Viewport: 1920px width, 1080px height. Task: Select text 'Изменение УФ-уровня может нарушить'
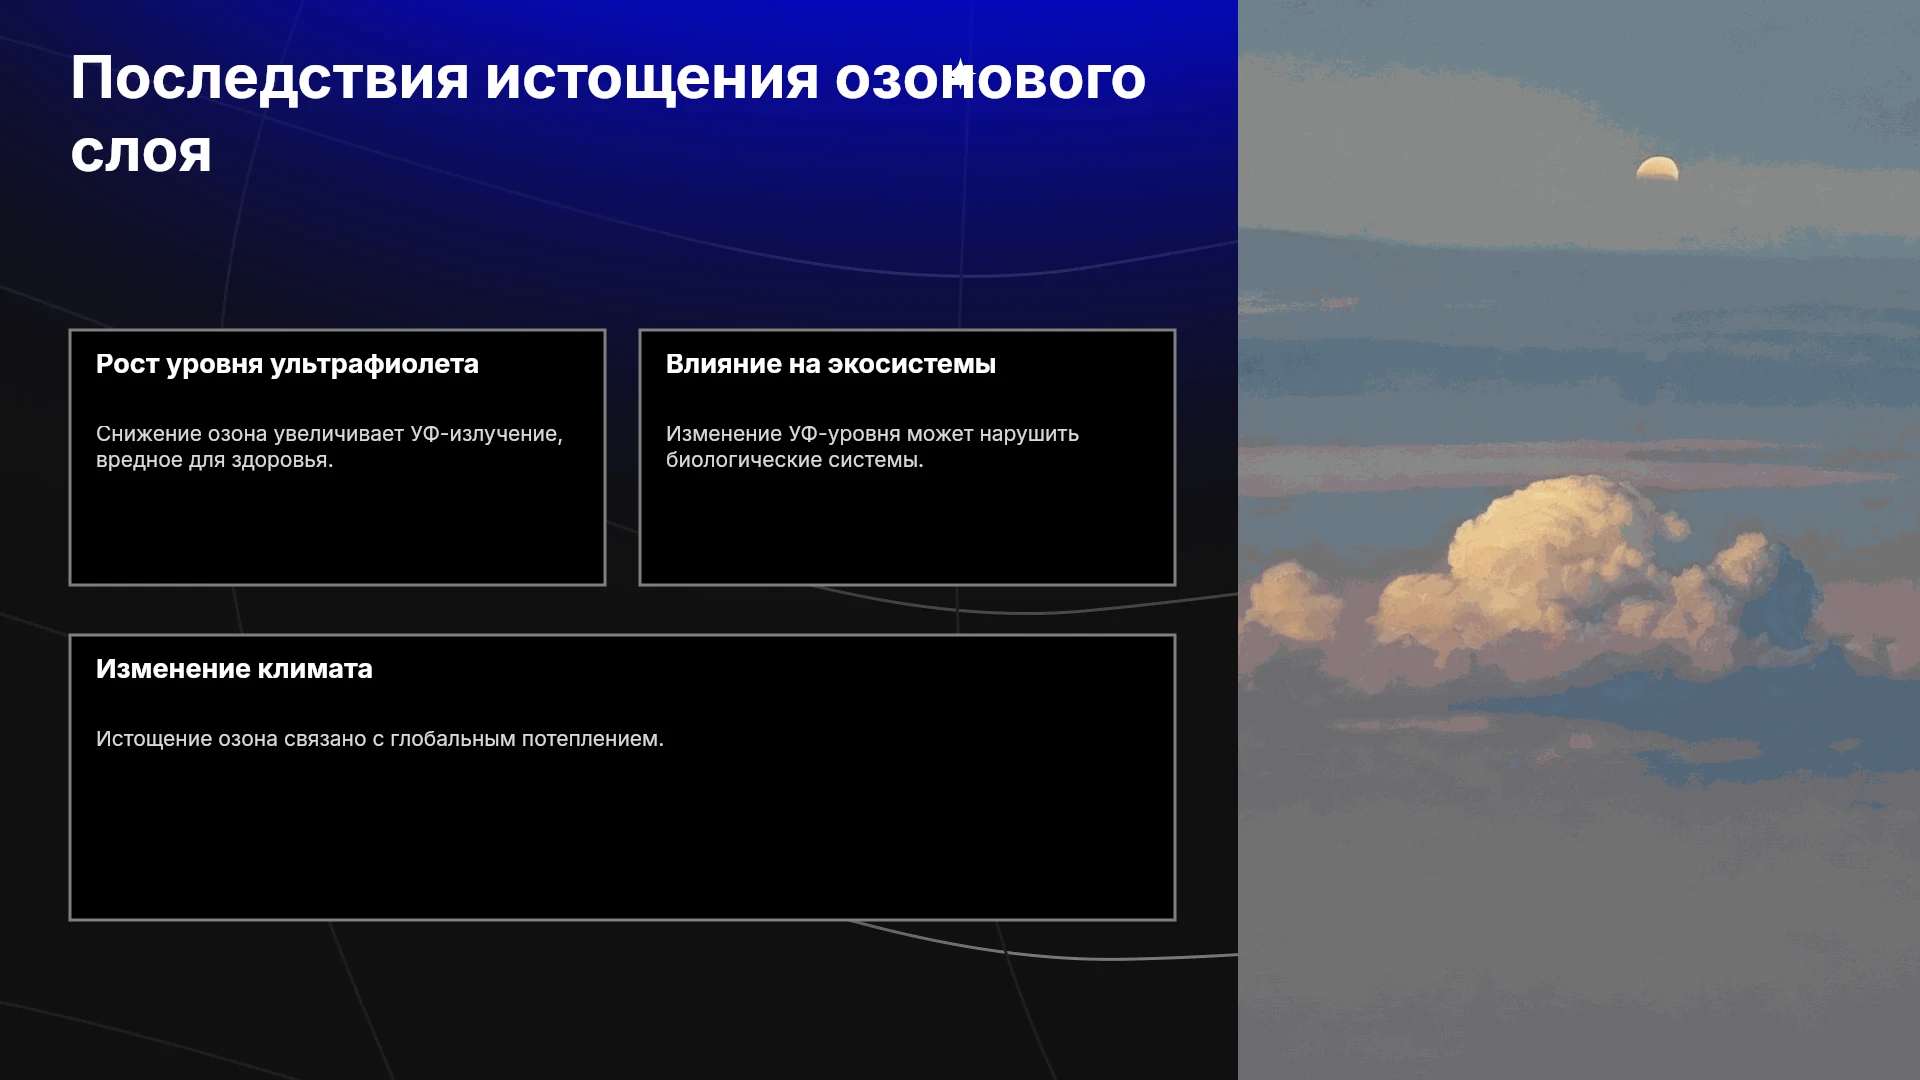pyautogui.click(x=872, y=434)
